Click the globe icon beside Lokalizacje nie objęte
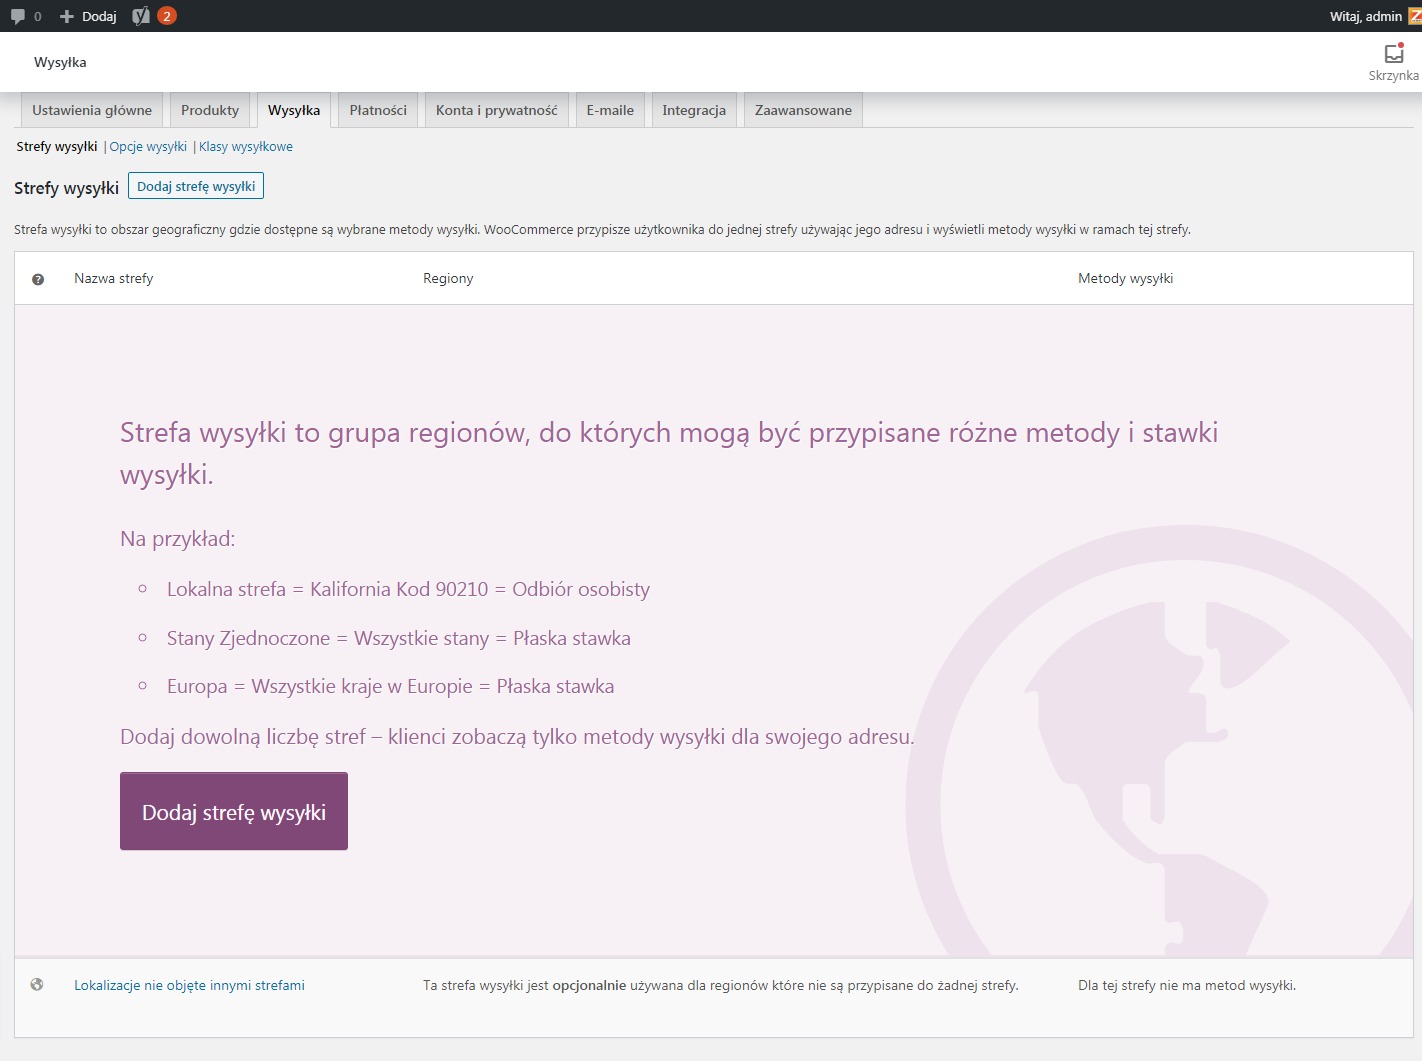 coord(37,985)
